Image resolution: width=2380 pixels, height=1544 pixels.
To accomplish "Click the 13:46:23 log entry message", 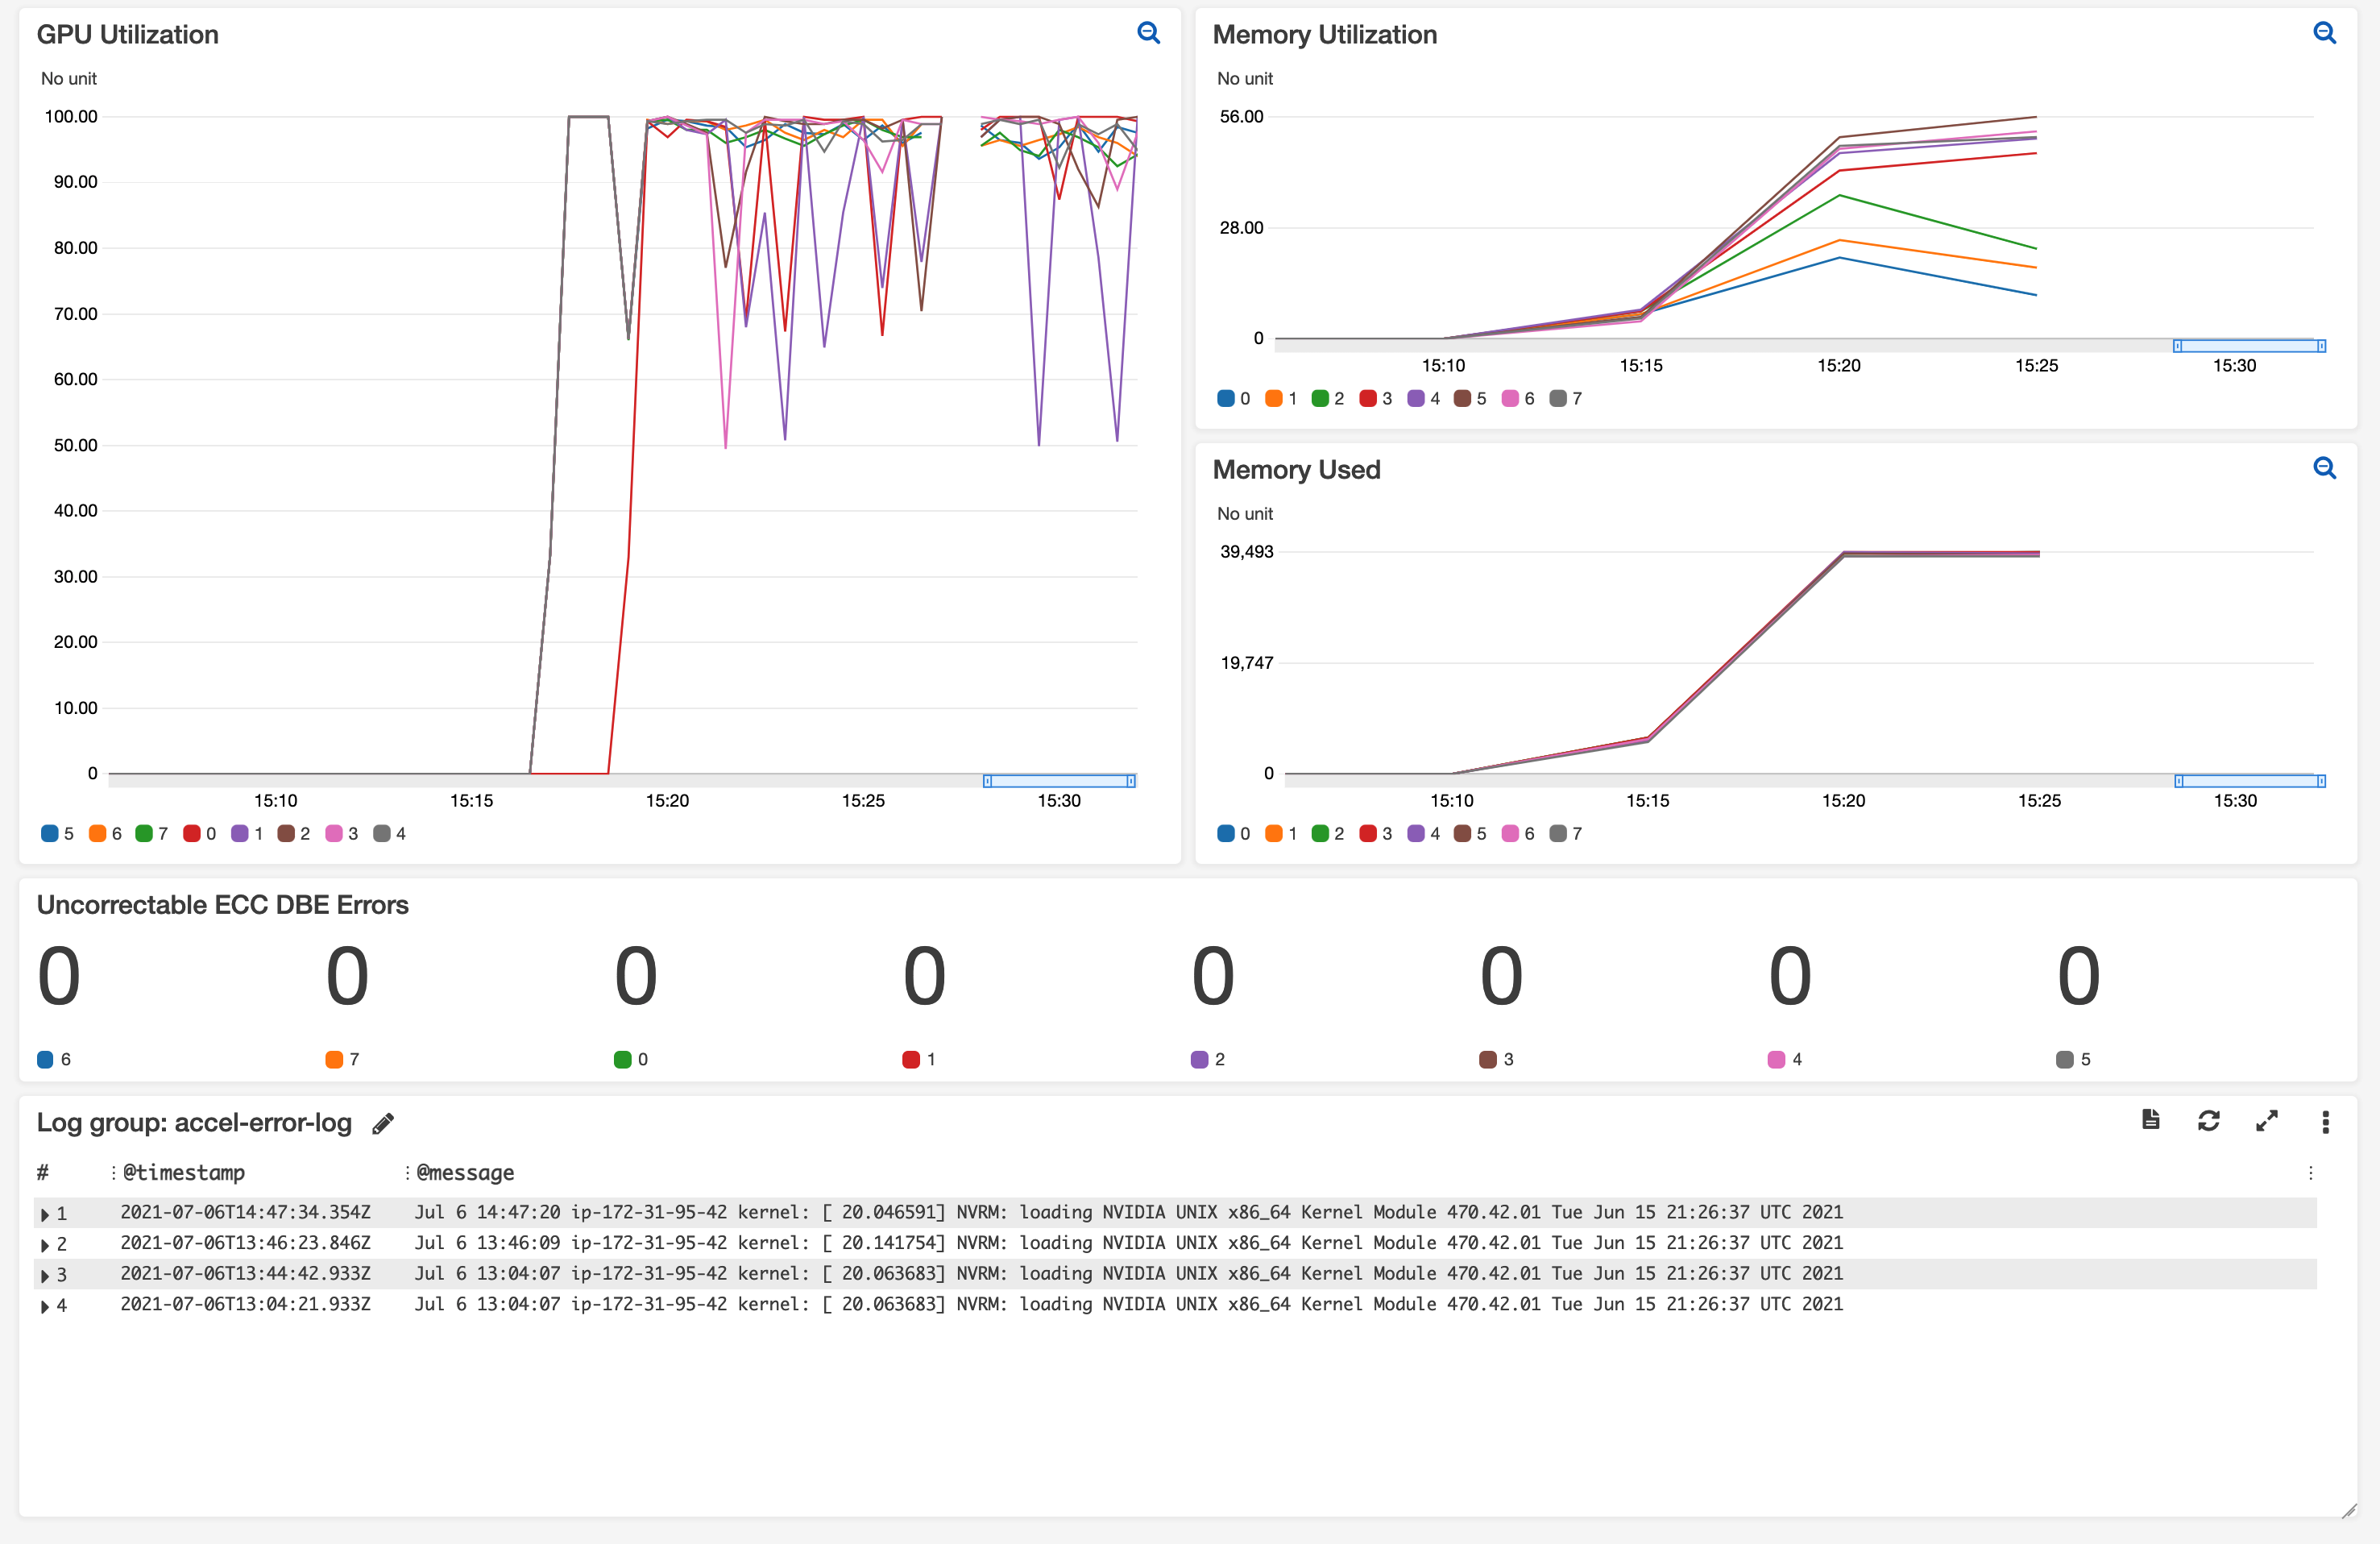I will point(1128,1243).
